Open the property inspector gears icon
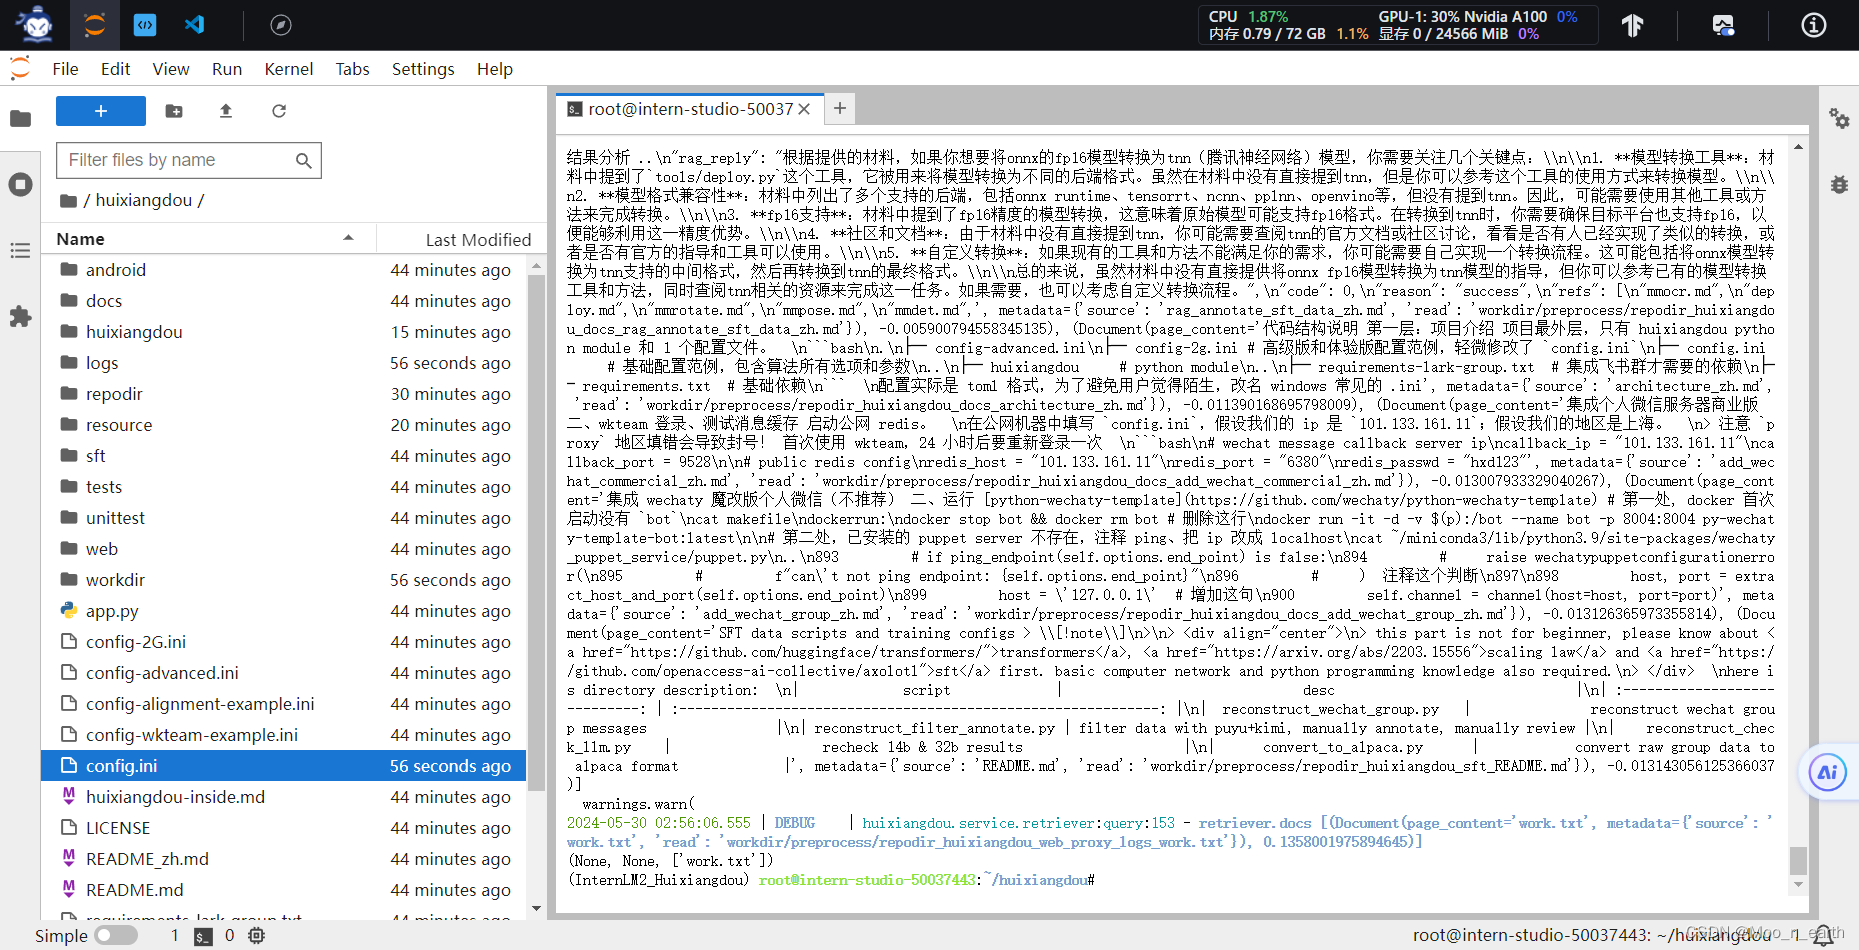Image resolution: width=1859 pixels, height=950 pixels. click(x=1839, y=119)
